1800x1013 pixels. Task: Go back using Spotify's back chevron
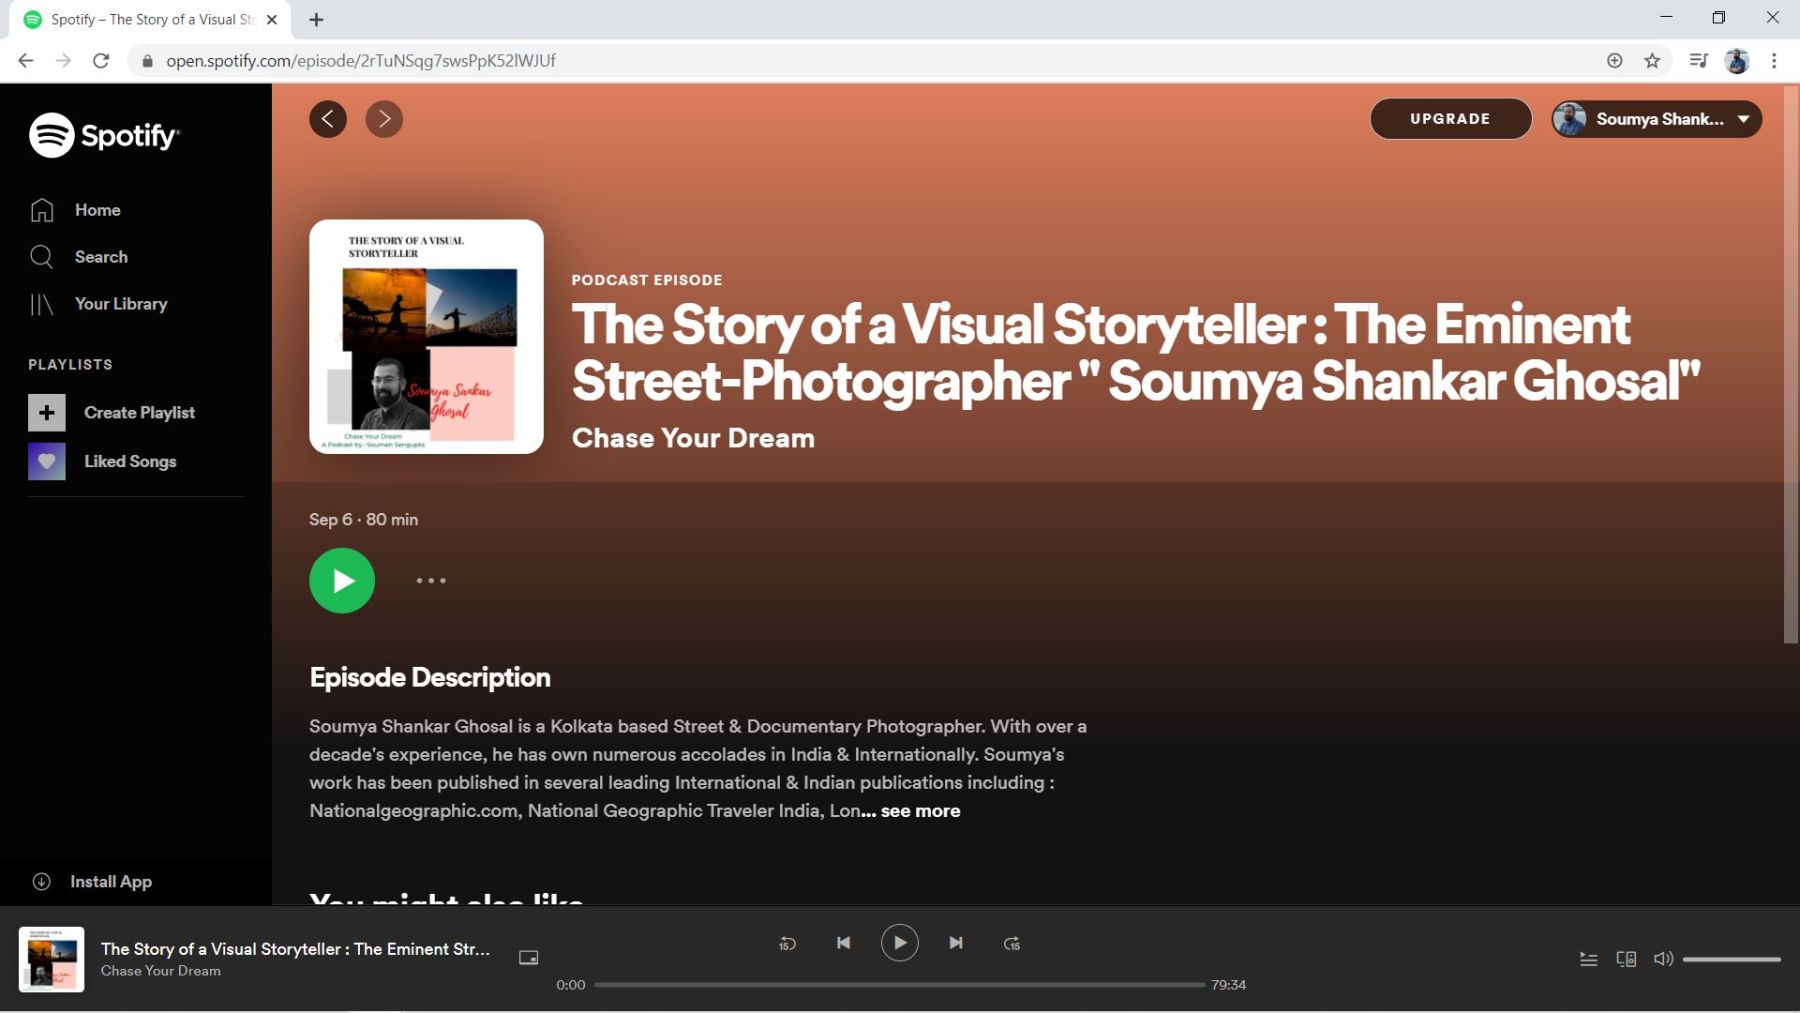pos(328,119)
